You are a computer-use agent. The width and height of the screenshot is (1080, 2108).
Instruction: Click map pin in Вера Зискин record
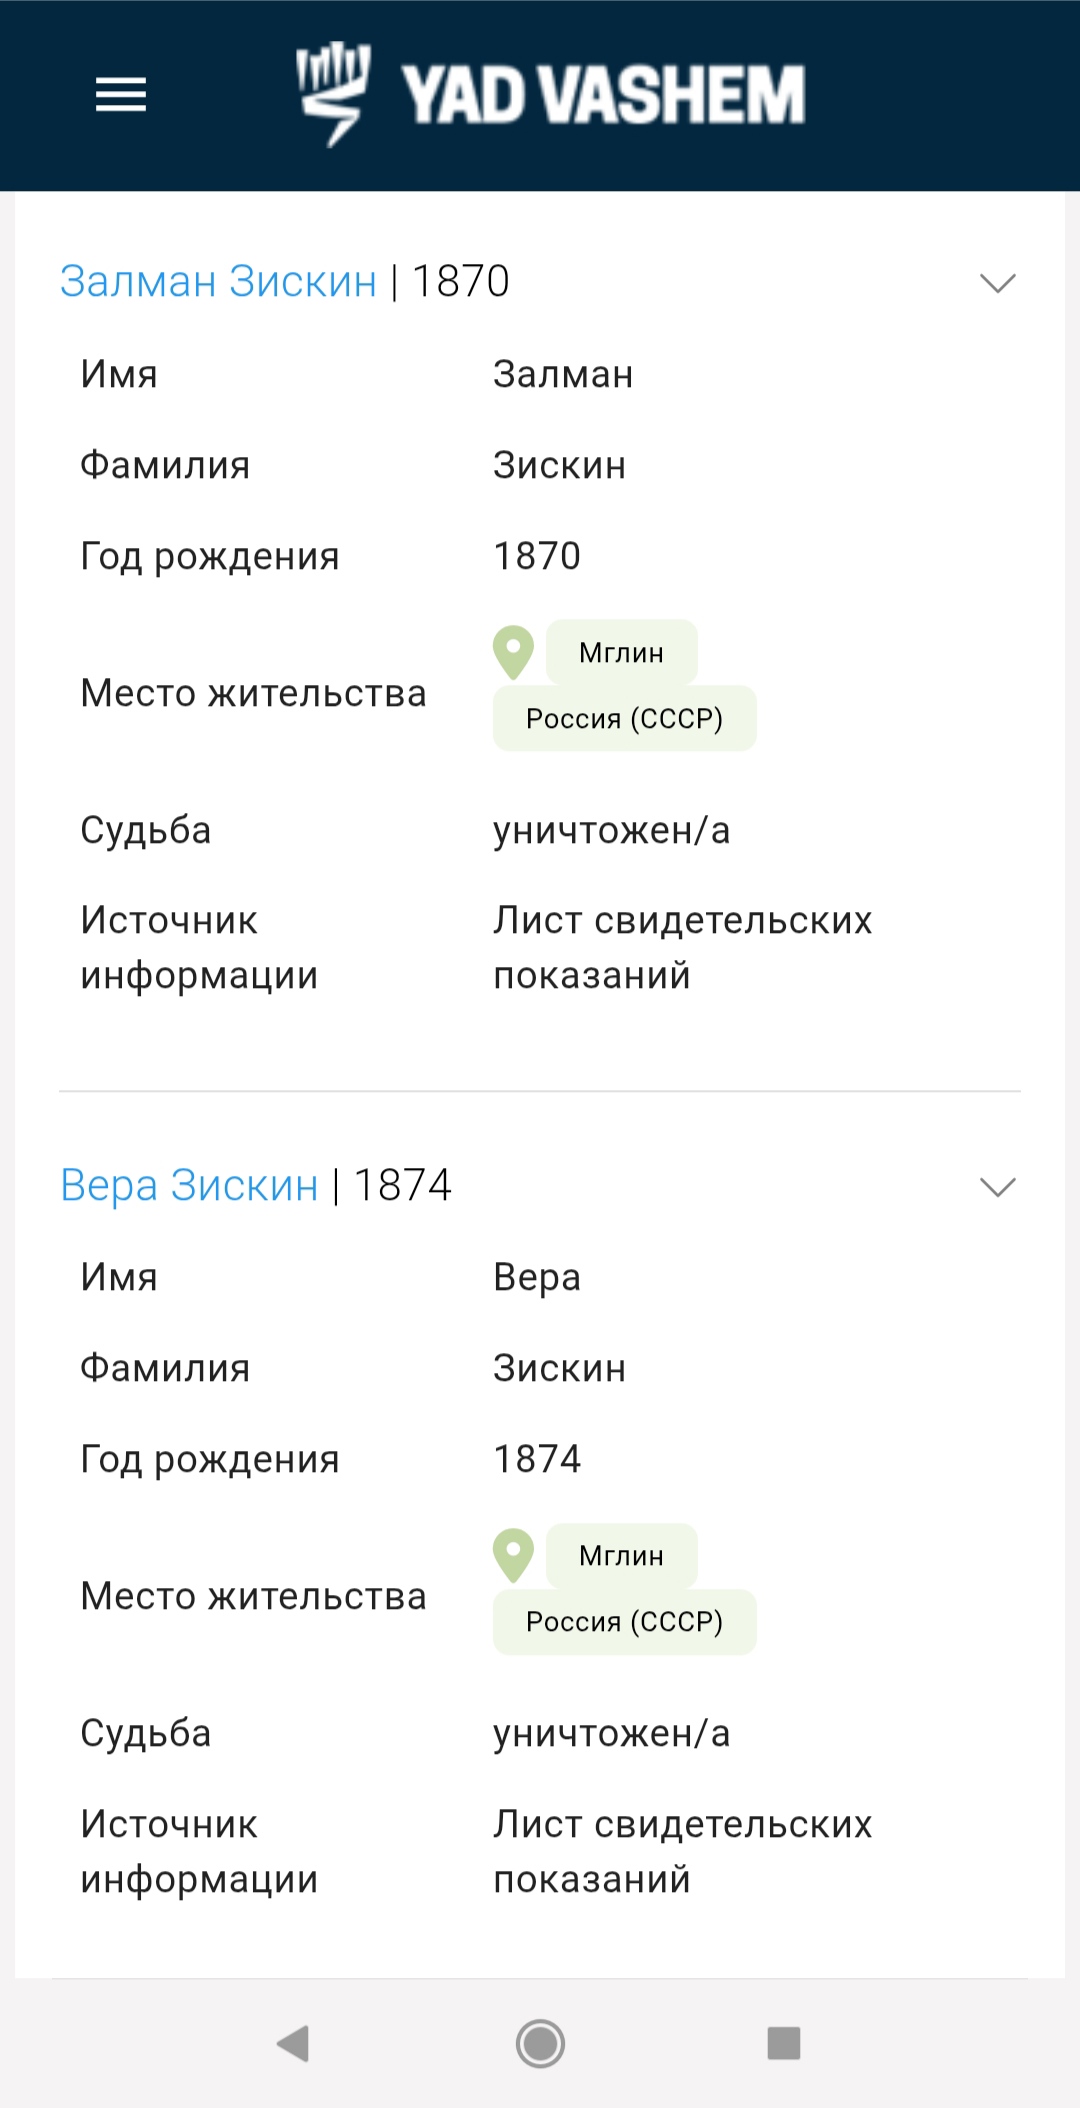513,1555
